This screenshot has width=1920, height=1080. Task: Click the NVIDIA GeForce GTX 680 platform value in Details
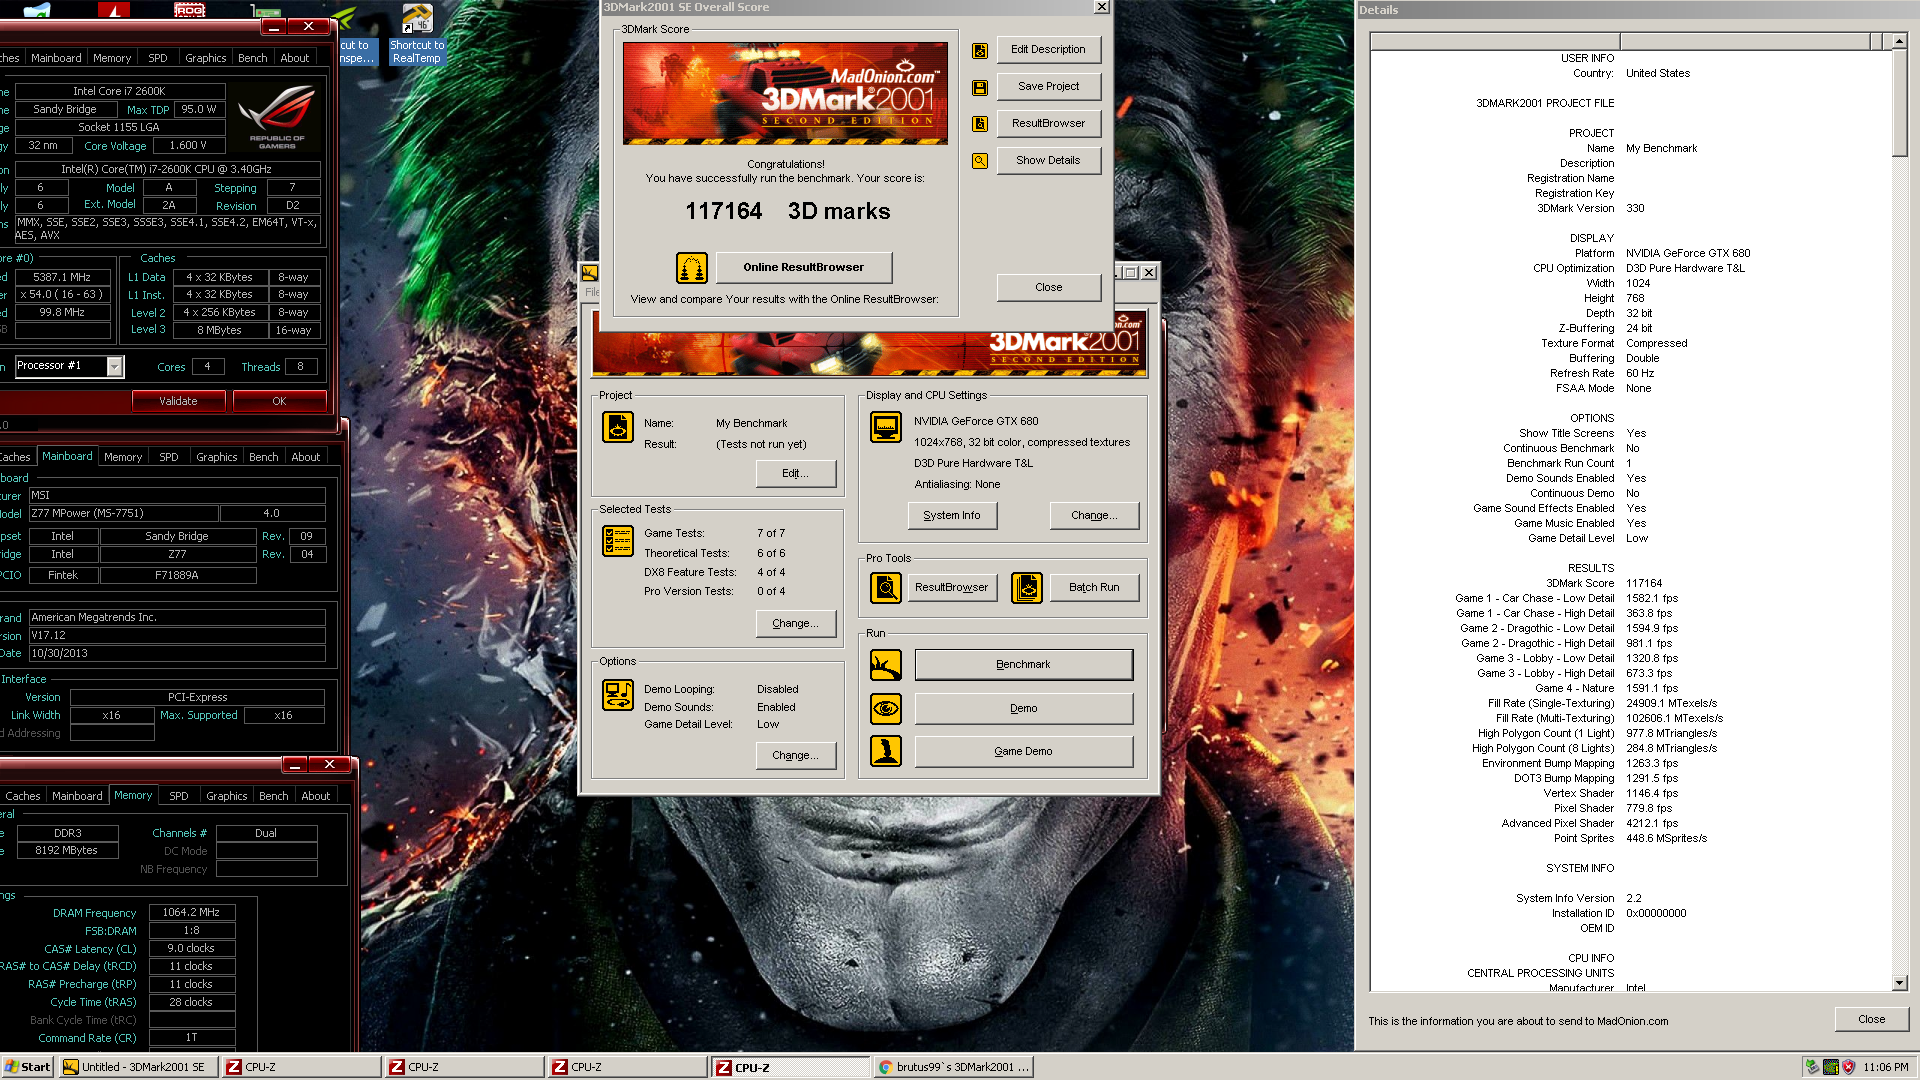(x=1688, y=254)
